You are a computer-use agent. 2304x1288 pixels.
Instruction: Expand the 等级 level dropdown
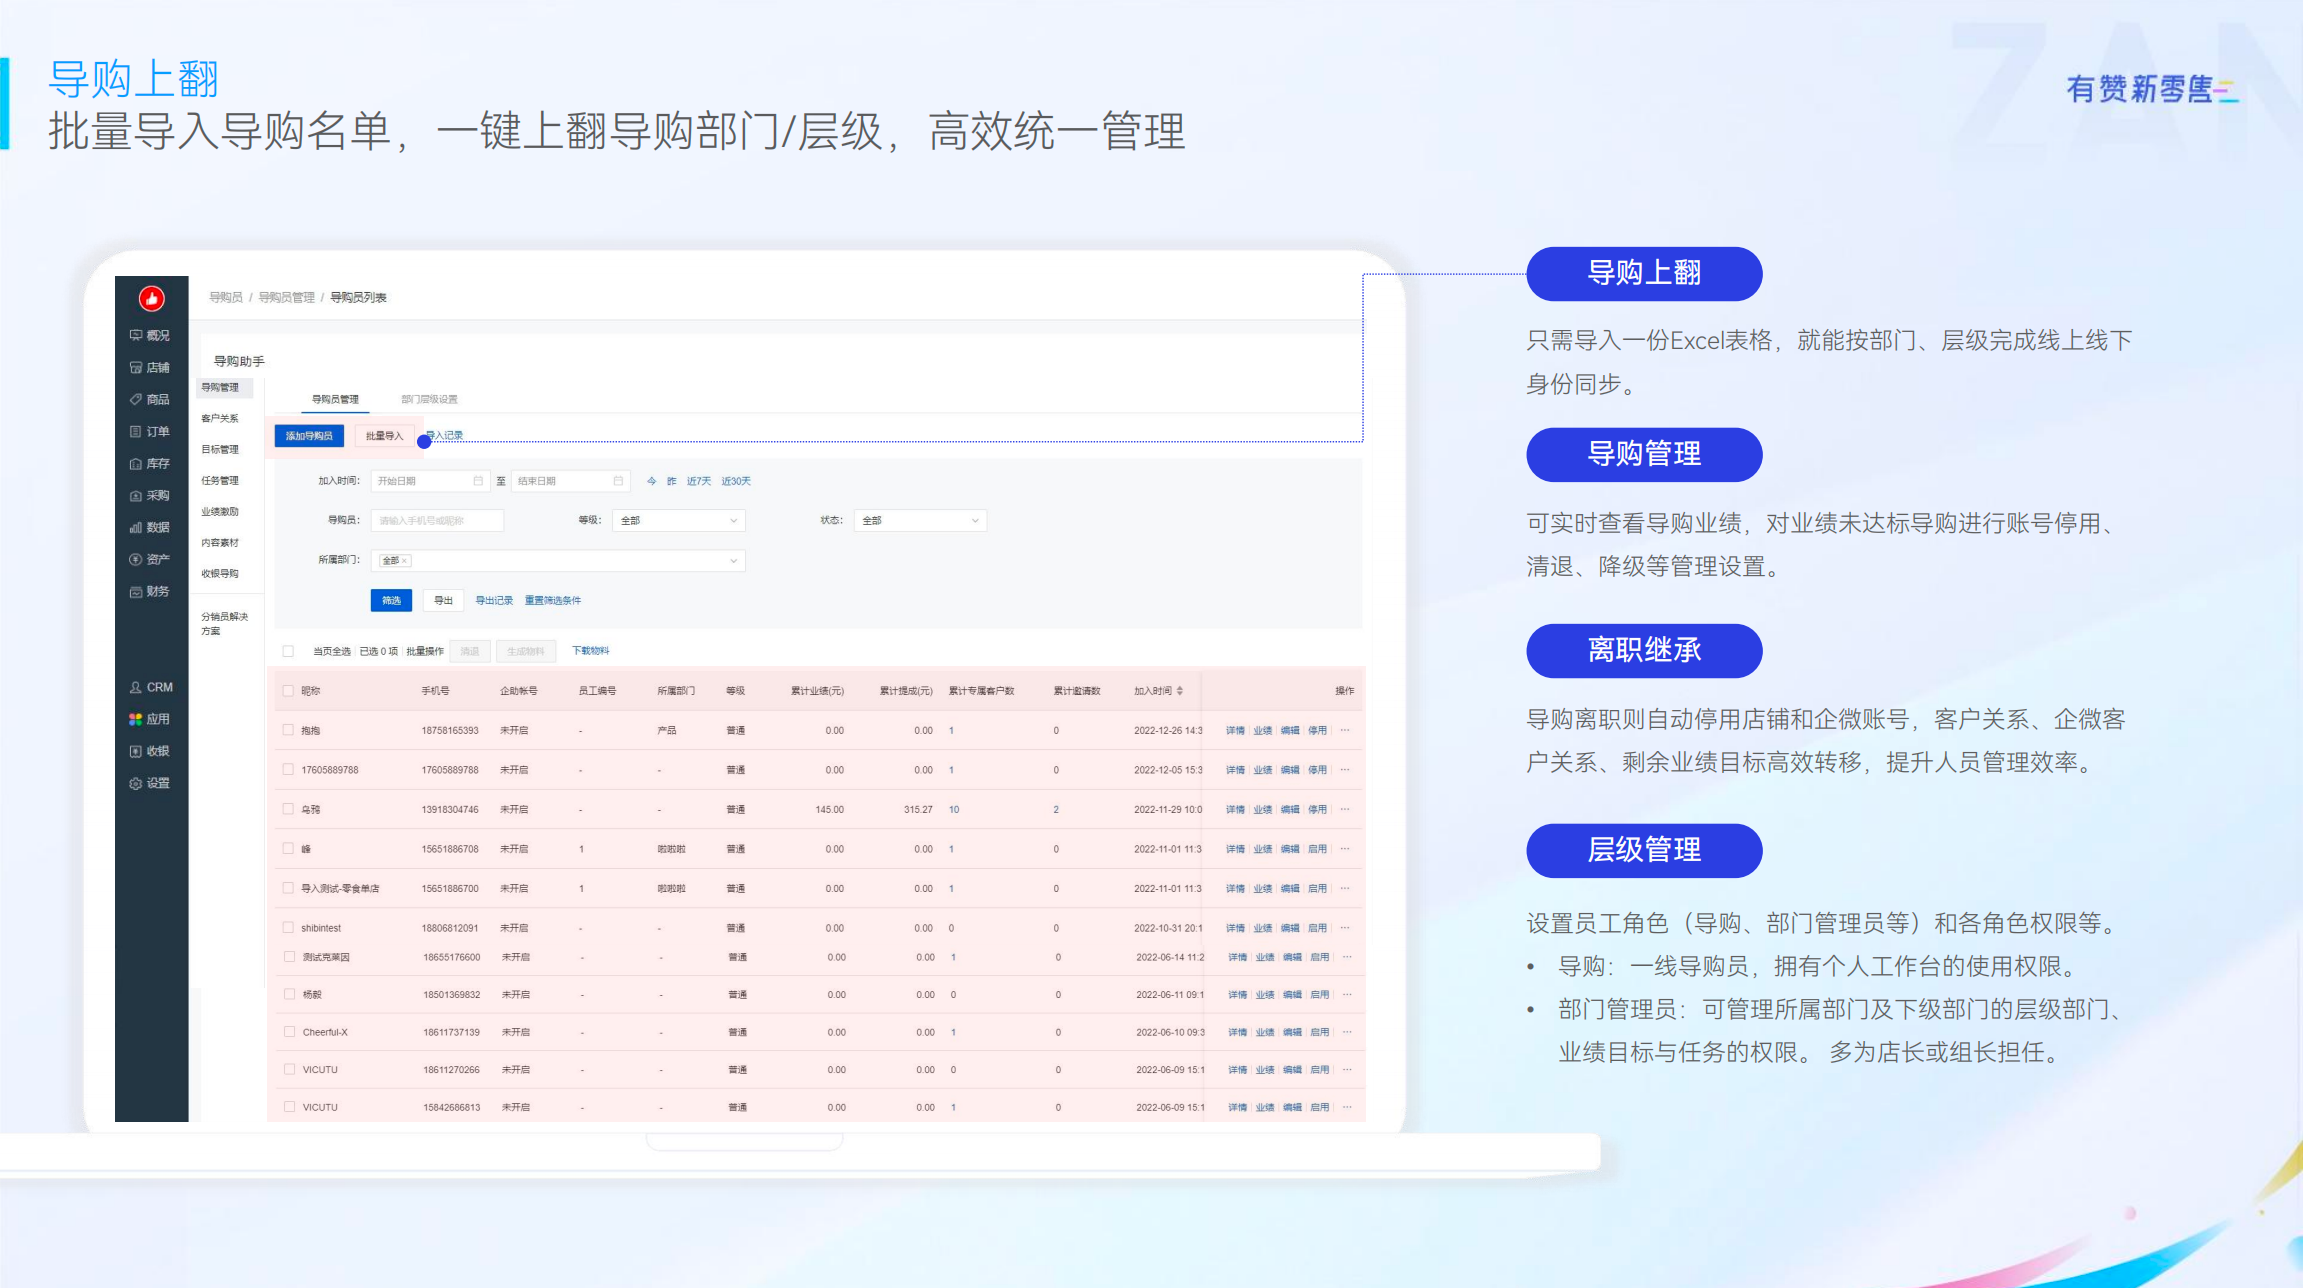[x=679, y=520]
